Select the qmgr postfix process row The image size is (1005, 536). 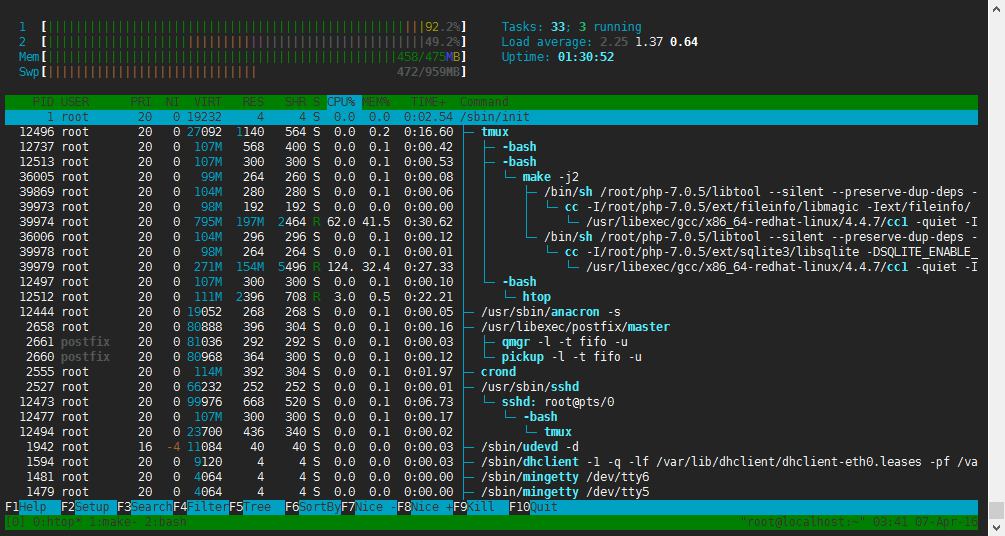coord(492,342)
